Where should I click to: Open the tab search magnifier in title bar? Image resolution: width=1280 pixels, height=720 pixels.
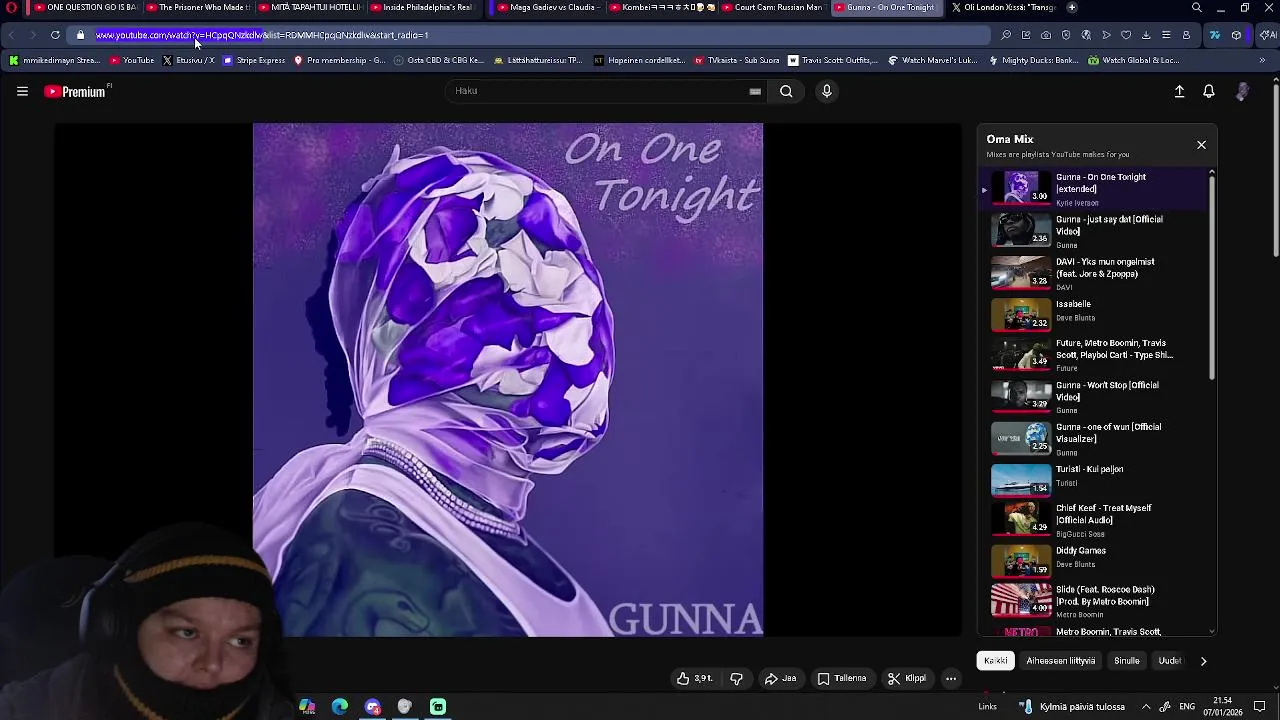(x=1197, y=7)
